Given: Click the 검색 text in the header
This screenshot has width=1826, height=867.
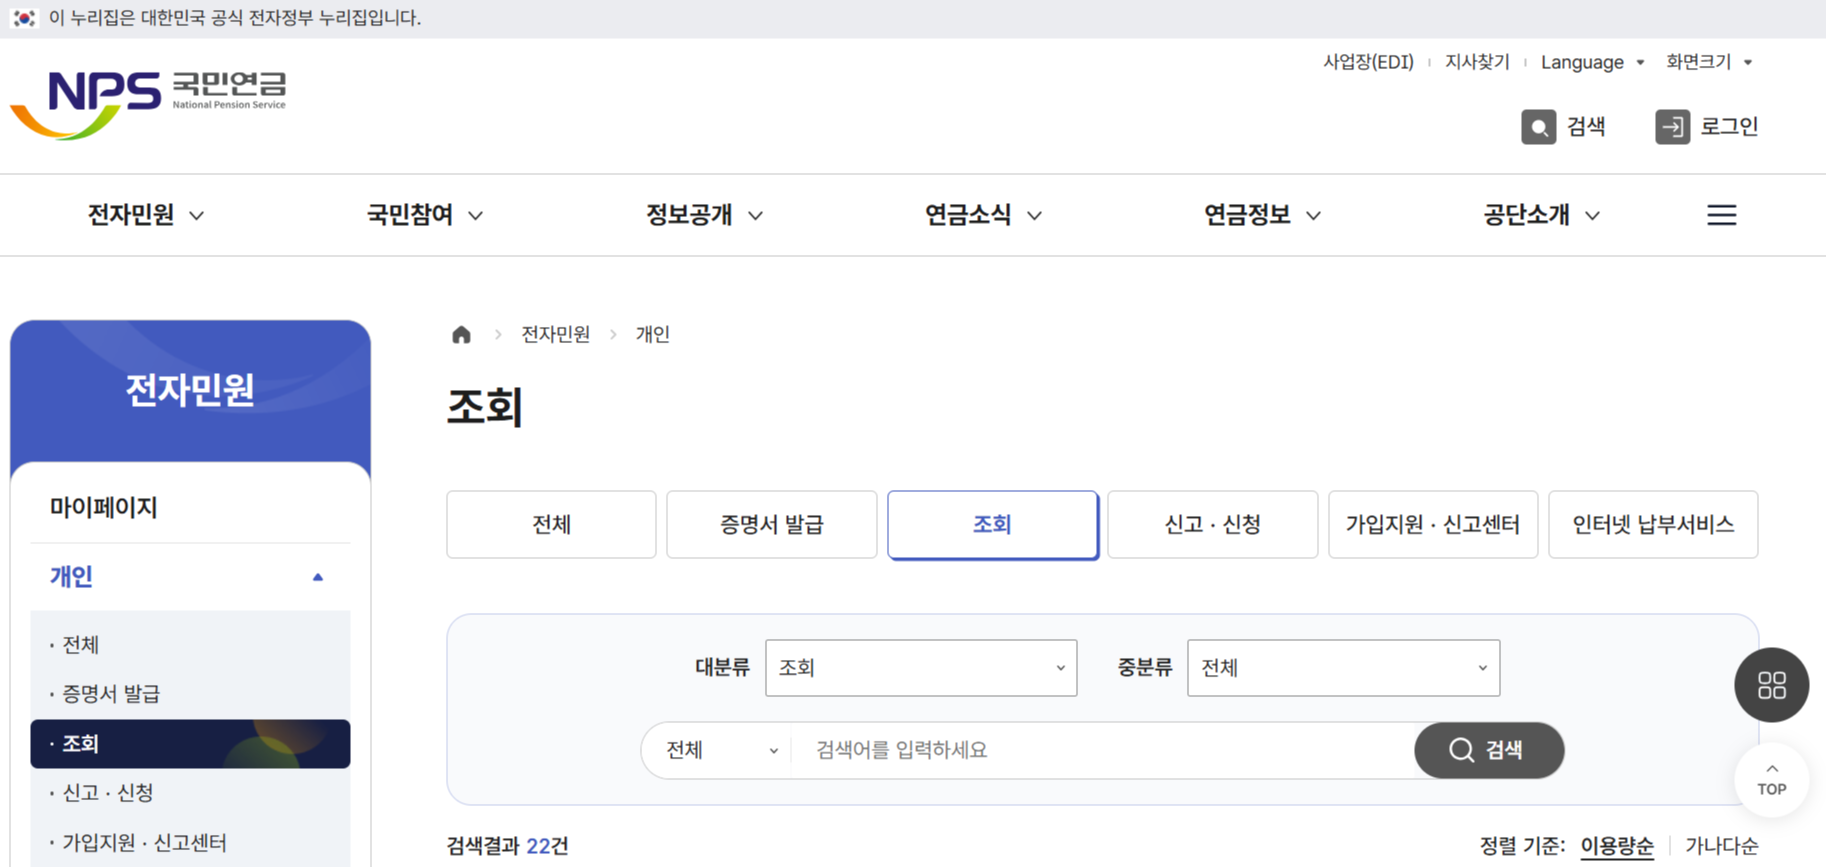Looking at the screenshot, I should 1586,127.
